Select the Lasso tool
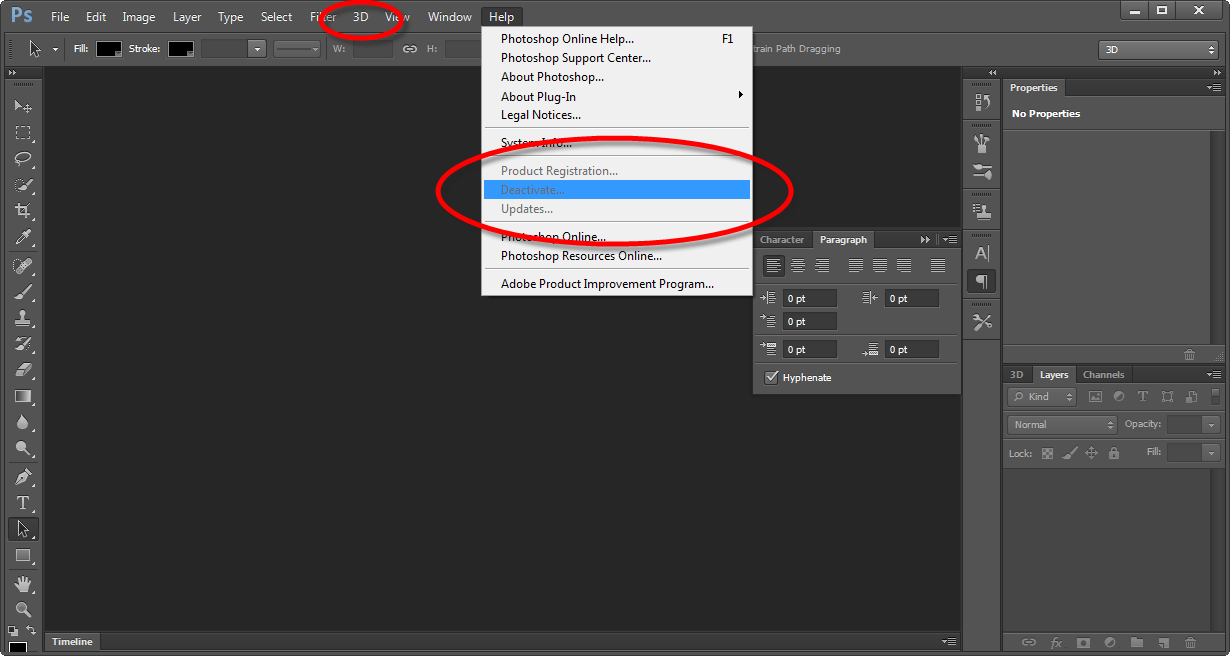 (22, 159)
